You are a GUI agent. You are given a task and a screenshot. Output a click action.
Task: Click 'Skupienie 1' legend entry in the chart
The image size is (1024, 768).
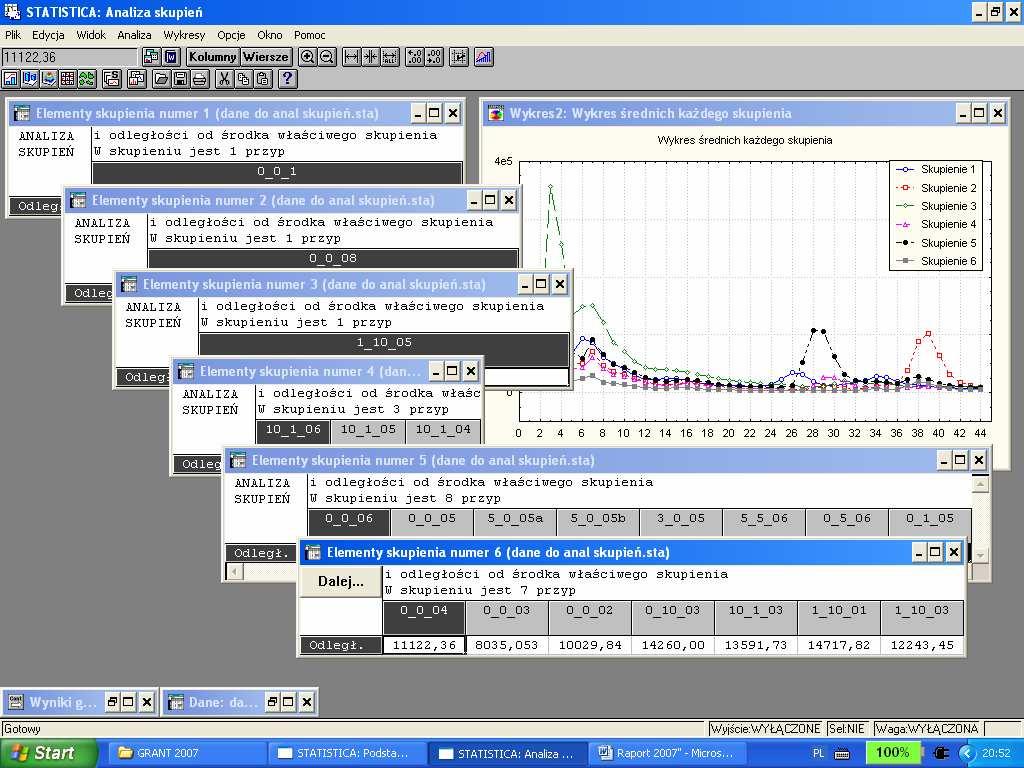(x=936, y=169)
